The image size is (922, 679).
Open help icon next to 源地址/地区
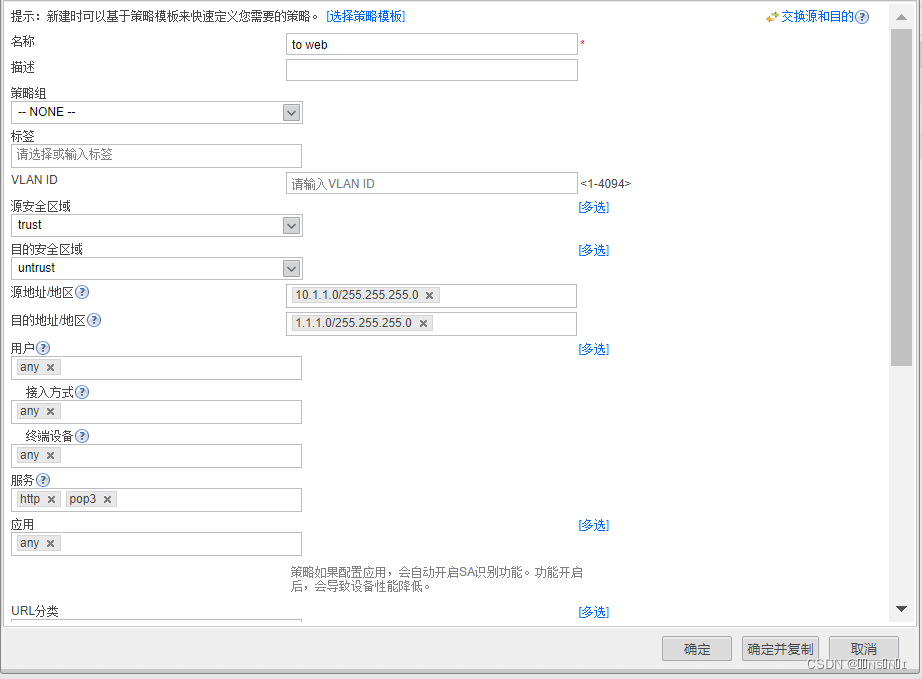82,292
